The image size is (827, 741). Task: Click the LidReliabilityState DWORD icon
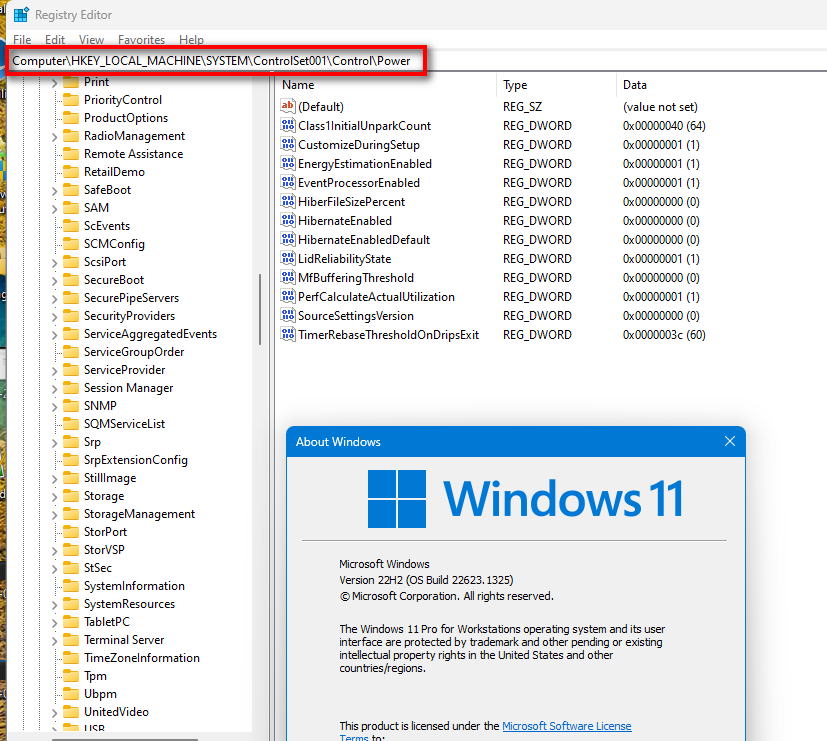point(287,258)
